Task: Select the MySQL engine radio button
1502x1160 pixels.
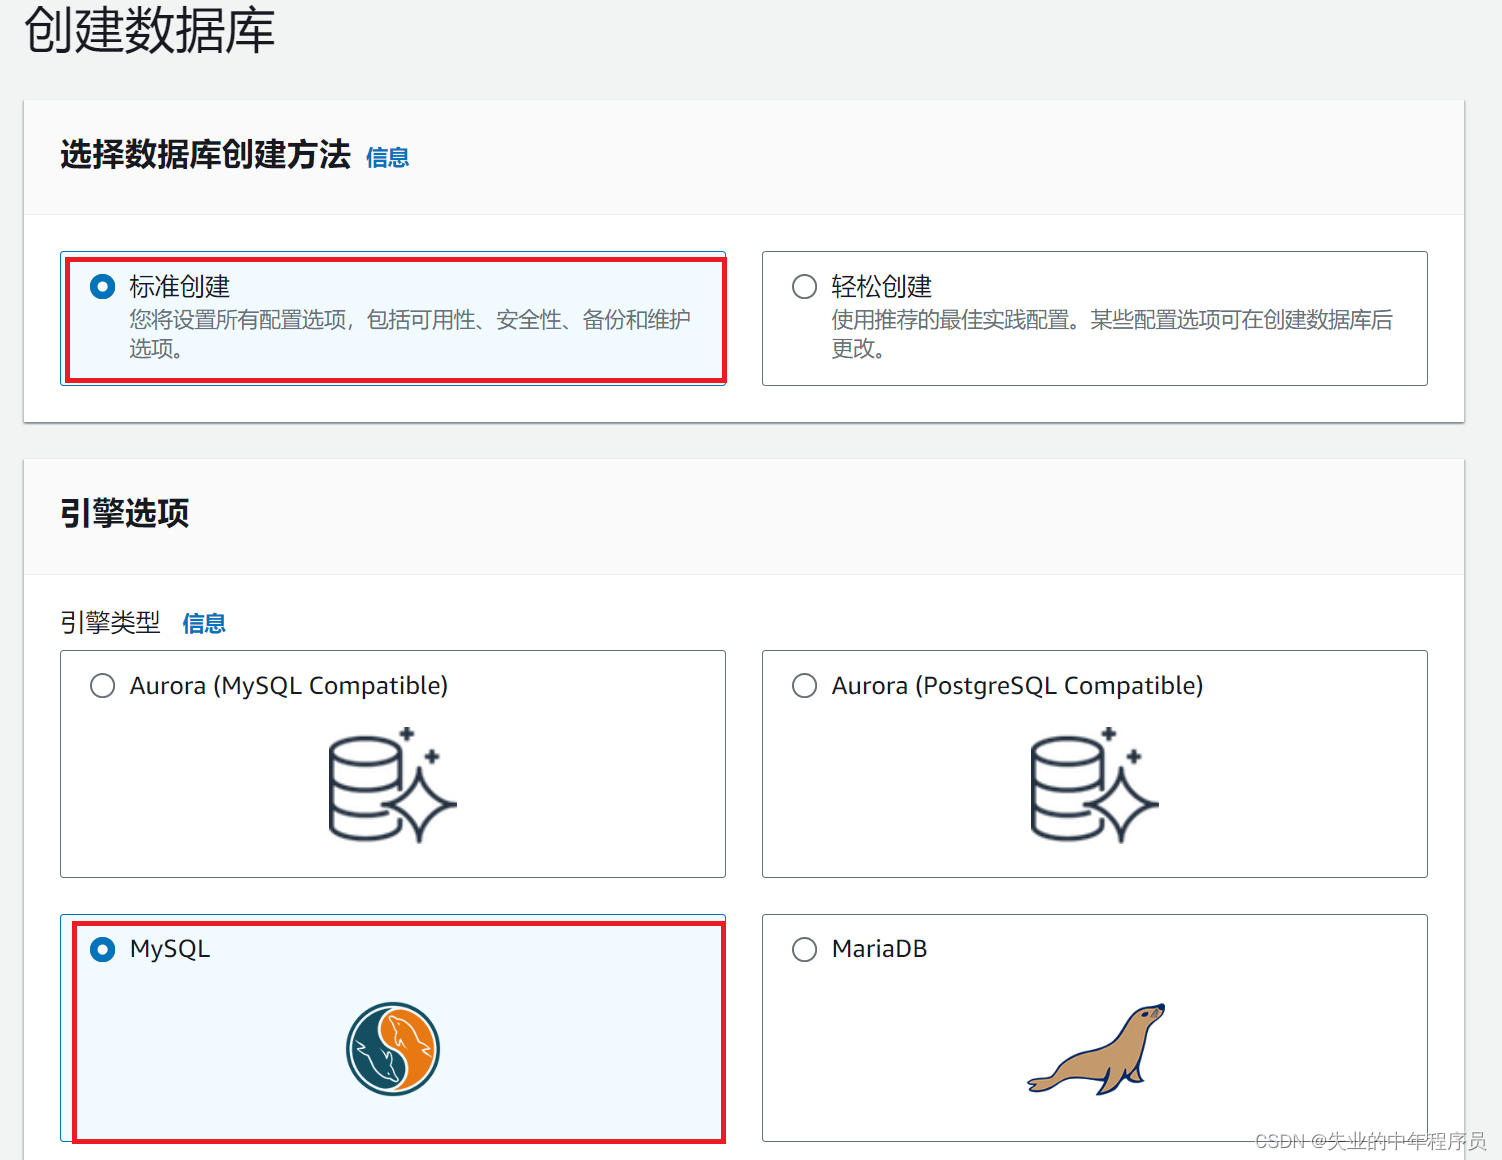Action: [103, 949]
